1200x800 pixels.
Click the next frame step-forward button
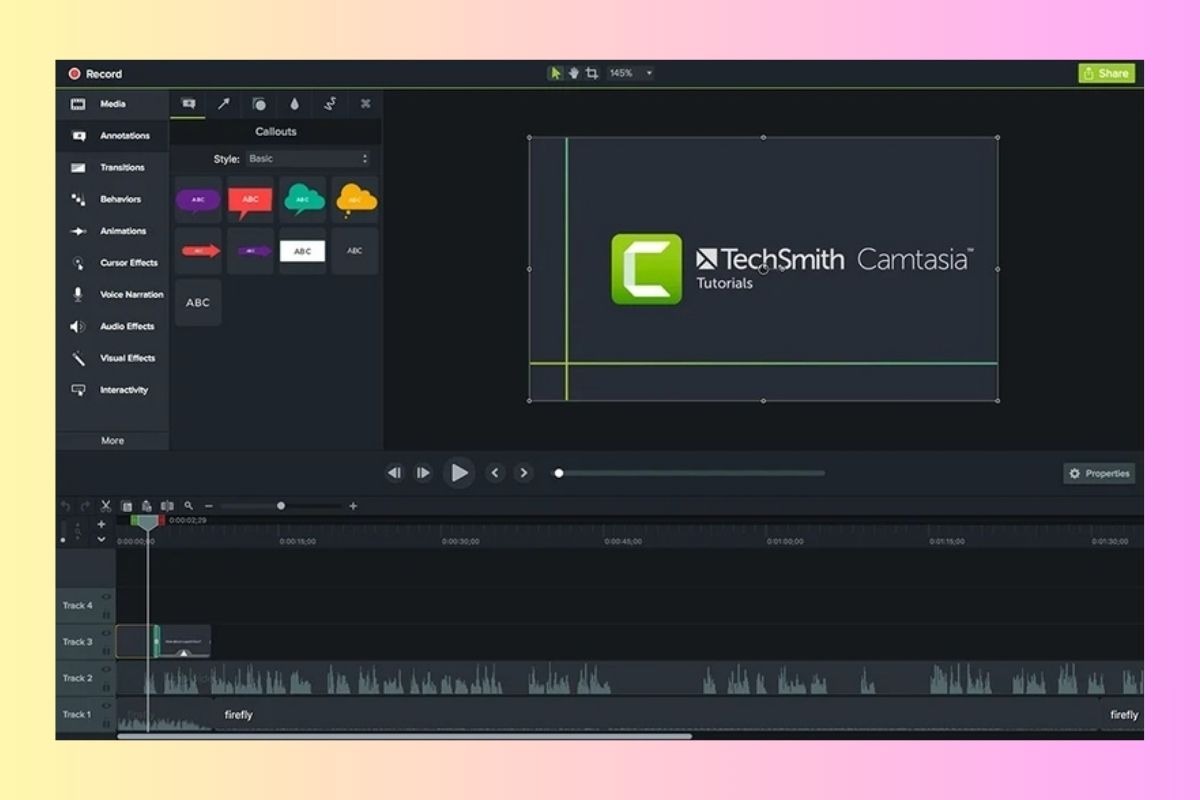tap(423, 473)
